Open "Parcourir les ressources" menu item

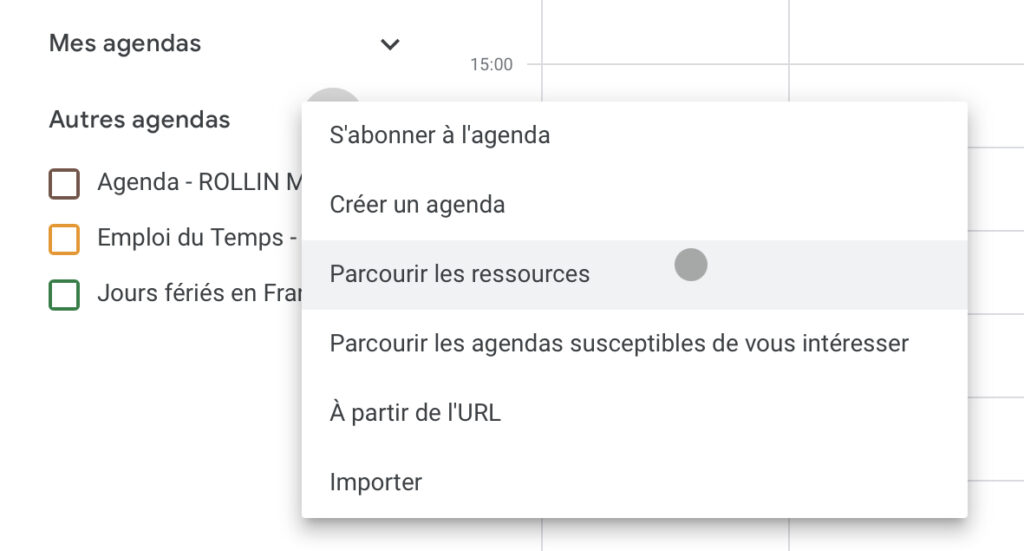460,274
